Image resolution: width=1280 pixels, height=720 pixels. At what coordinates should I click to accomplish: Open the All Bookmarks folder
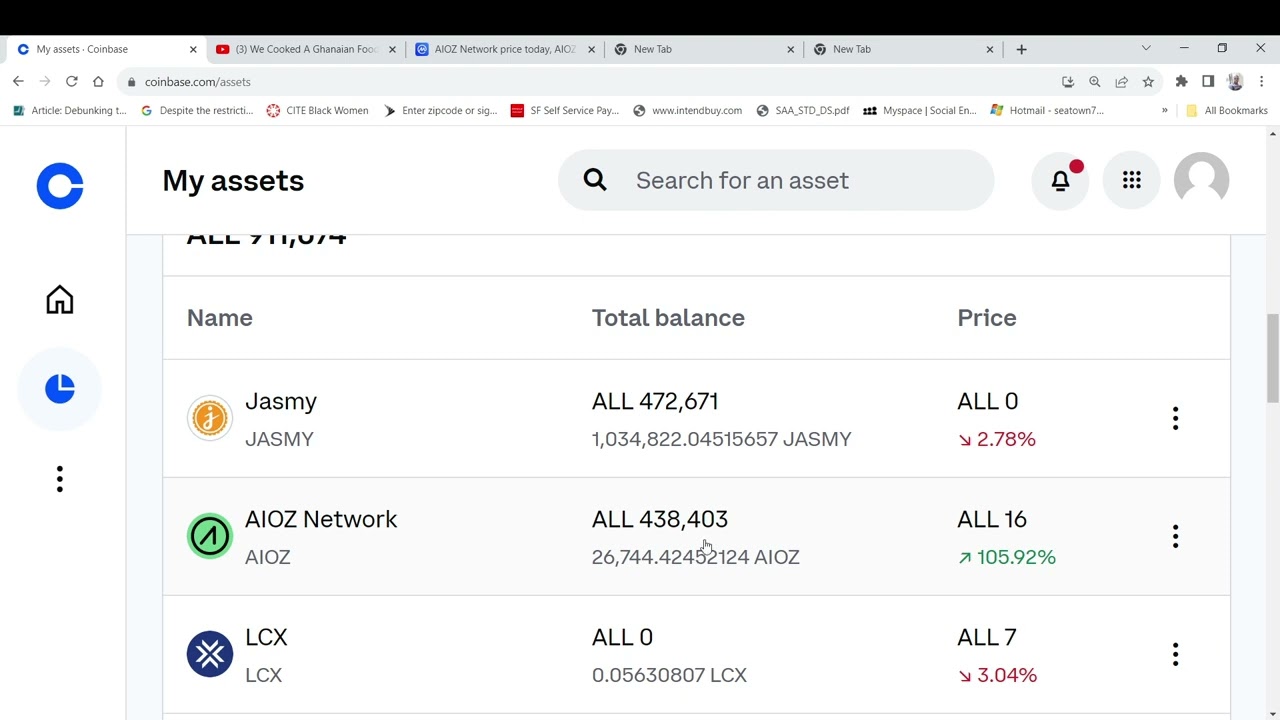[x=1226, y=111]
